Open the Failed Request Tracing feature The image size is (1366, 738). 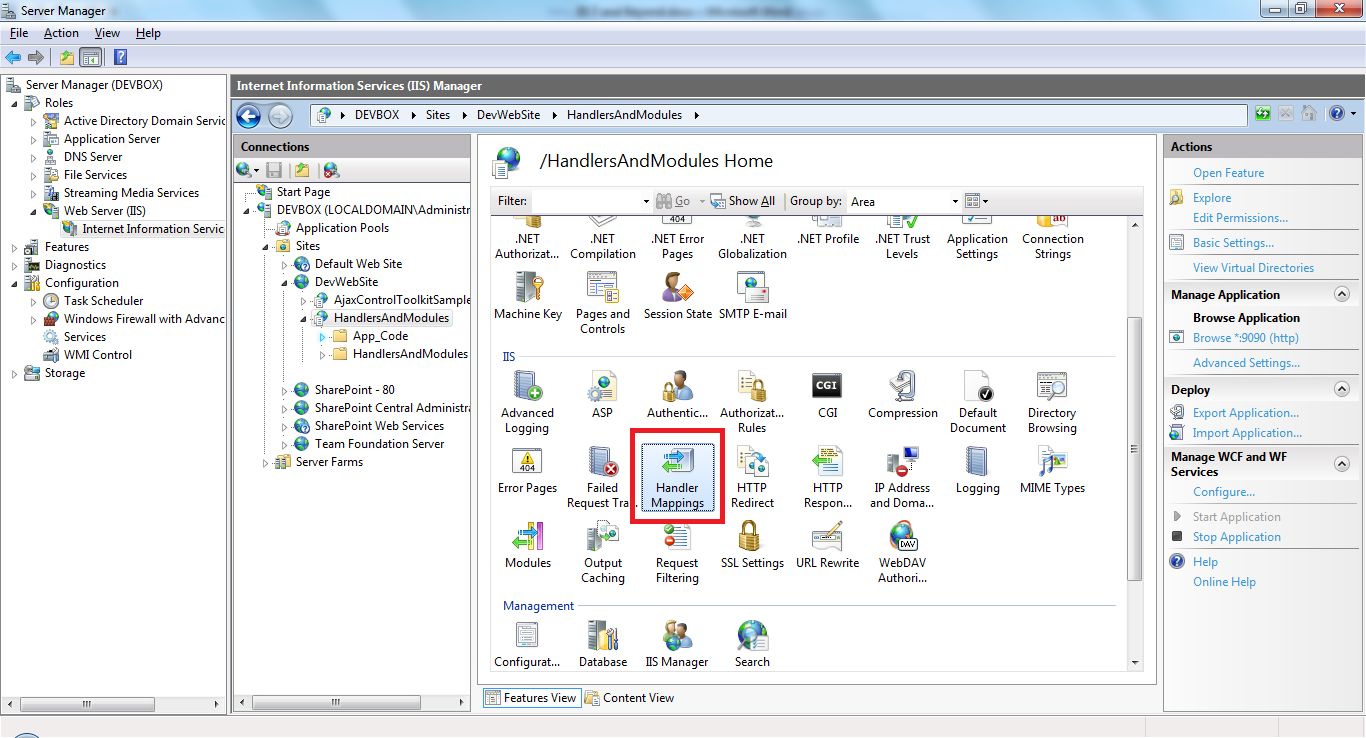602,477
